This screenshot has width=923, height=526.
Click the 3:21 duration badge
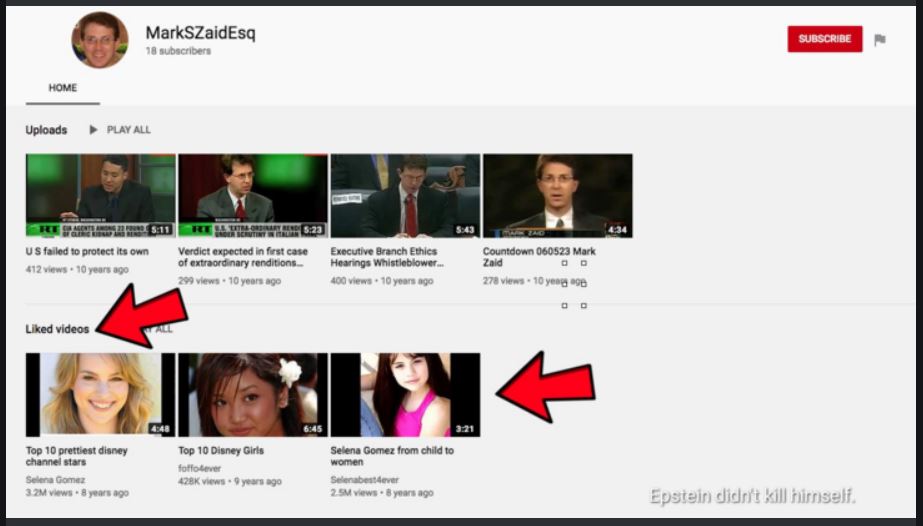tap(465, 428)
